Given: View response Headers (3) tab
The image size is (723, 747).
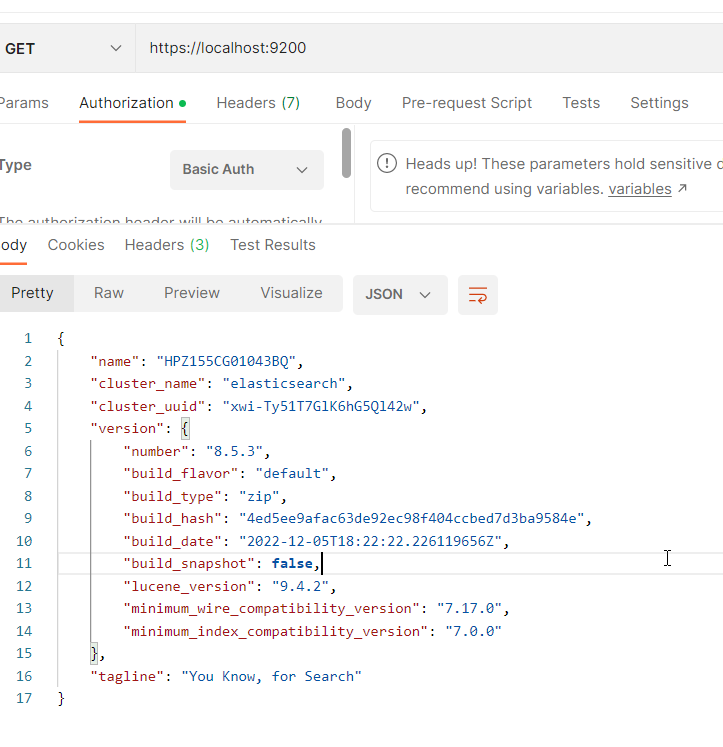Looking at the screenshot, I should [167, 245].
